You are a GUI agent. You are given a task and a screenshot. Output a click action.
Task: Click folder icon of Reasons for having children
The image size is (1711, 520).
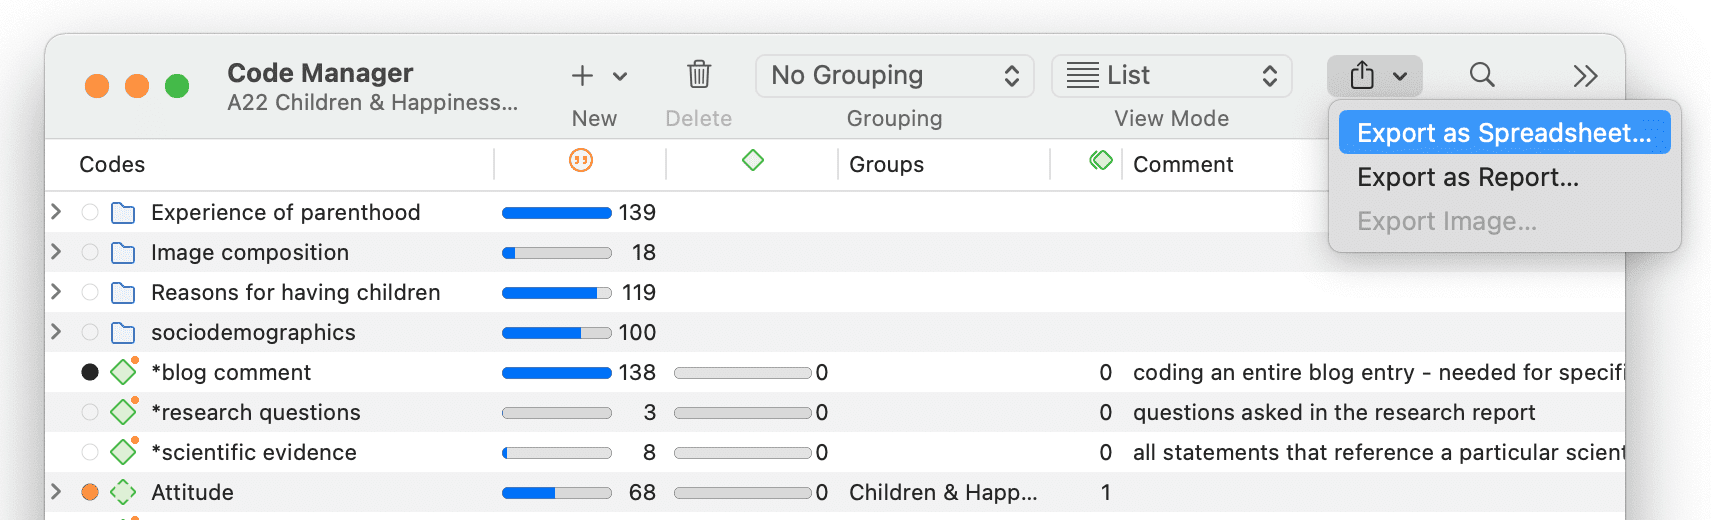tap(123, 293)
